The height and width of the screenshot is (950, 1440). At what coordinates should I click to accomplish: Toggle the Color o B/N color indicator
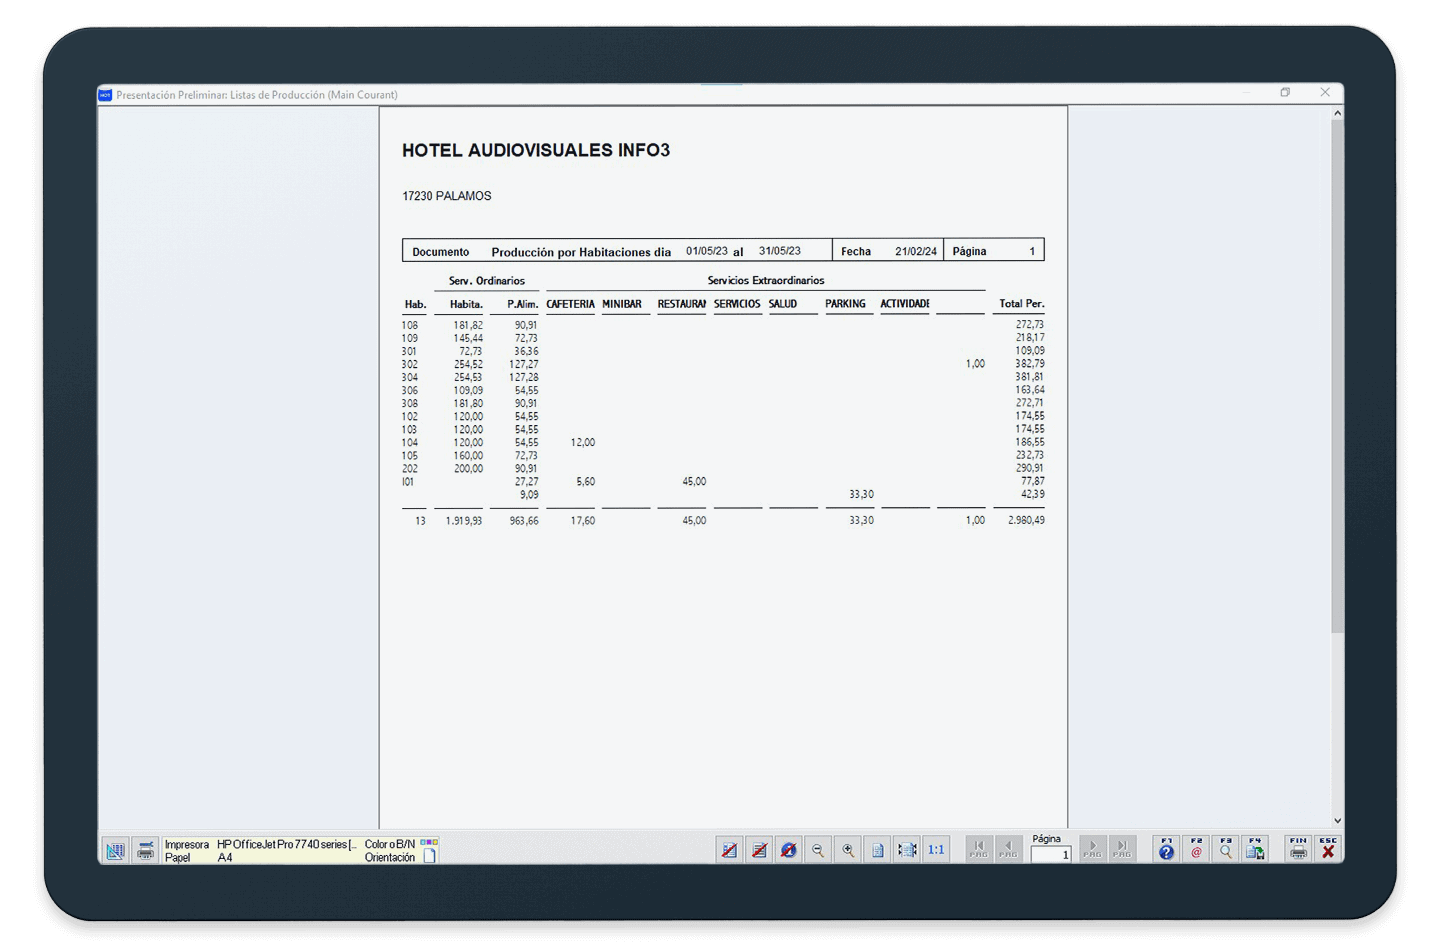[429, 843]
